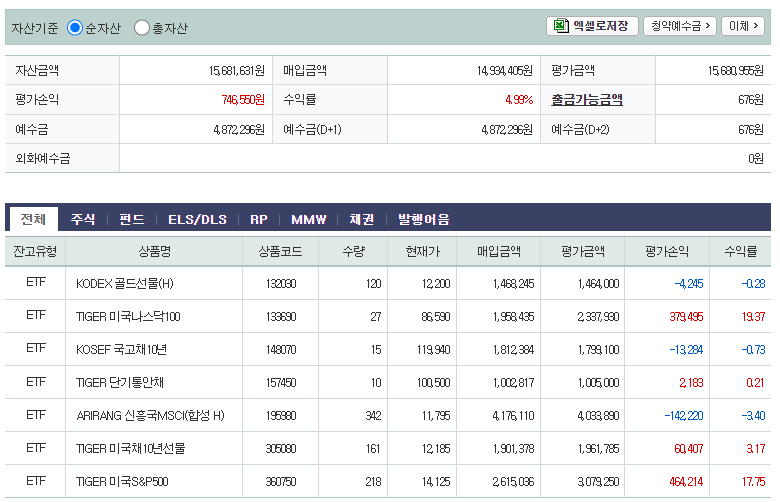Click the 이체 button

pos(743,26)
